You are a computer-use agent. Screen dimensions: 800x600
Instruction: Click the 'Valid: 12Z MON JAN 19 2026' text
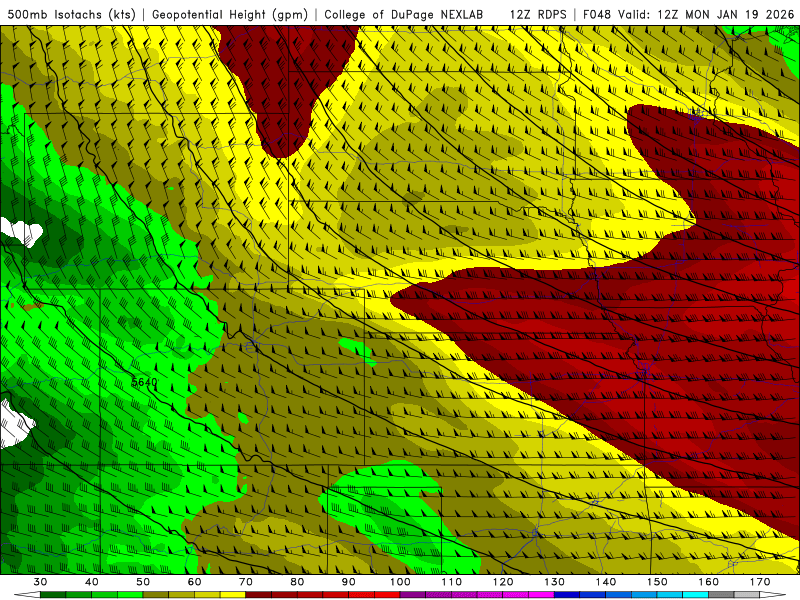pos(706,14)
